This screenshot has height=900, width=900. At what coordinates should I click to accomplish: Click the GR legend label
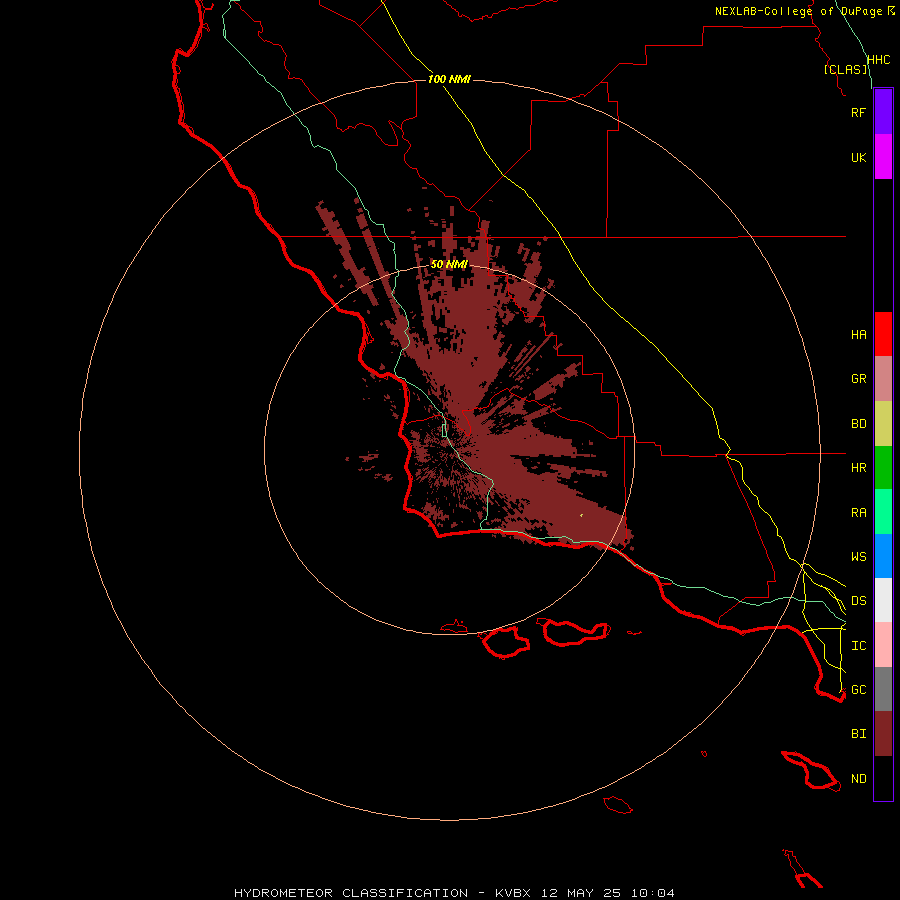pos(858,379)
